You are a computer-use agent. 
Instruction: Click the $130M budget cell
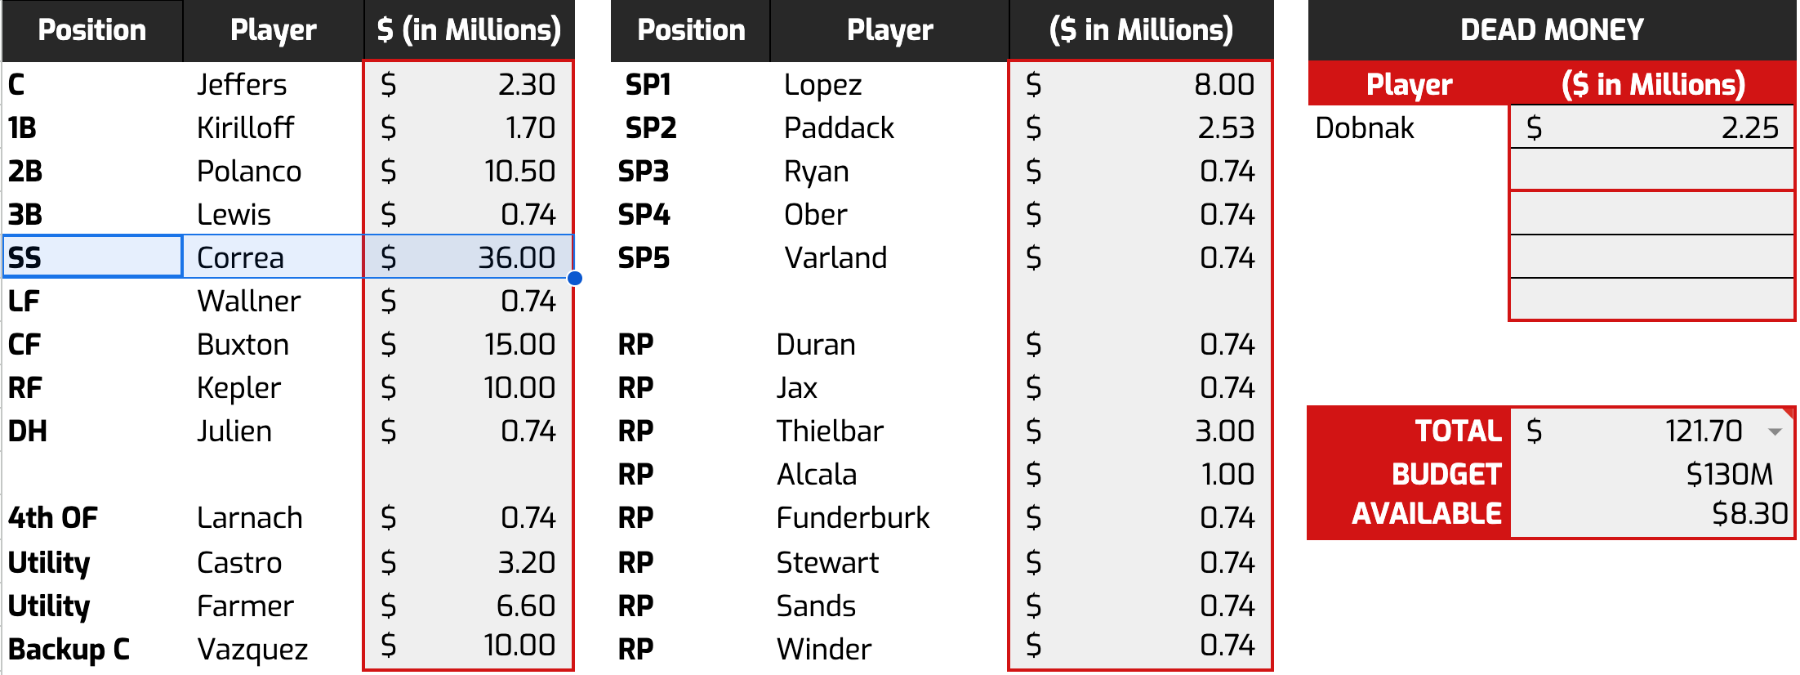[x=1651, y=474]
